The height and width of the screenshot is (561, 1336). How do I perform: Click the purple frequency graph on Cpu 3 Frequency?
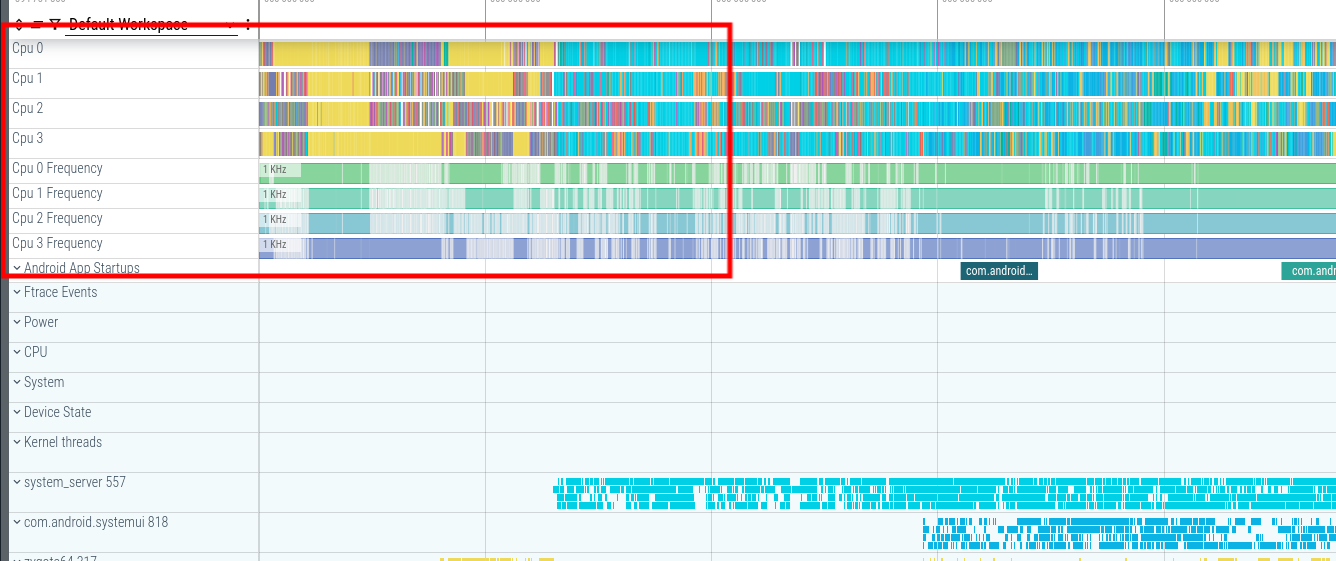click(x=797, y=247)
